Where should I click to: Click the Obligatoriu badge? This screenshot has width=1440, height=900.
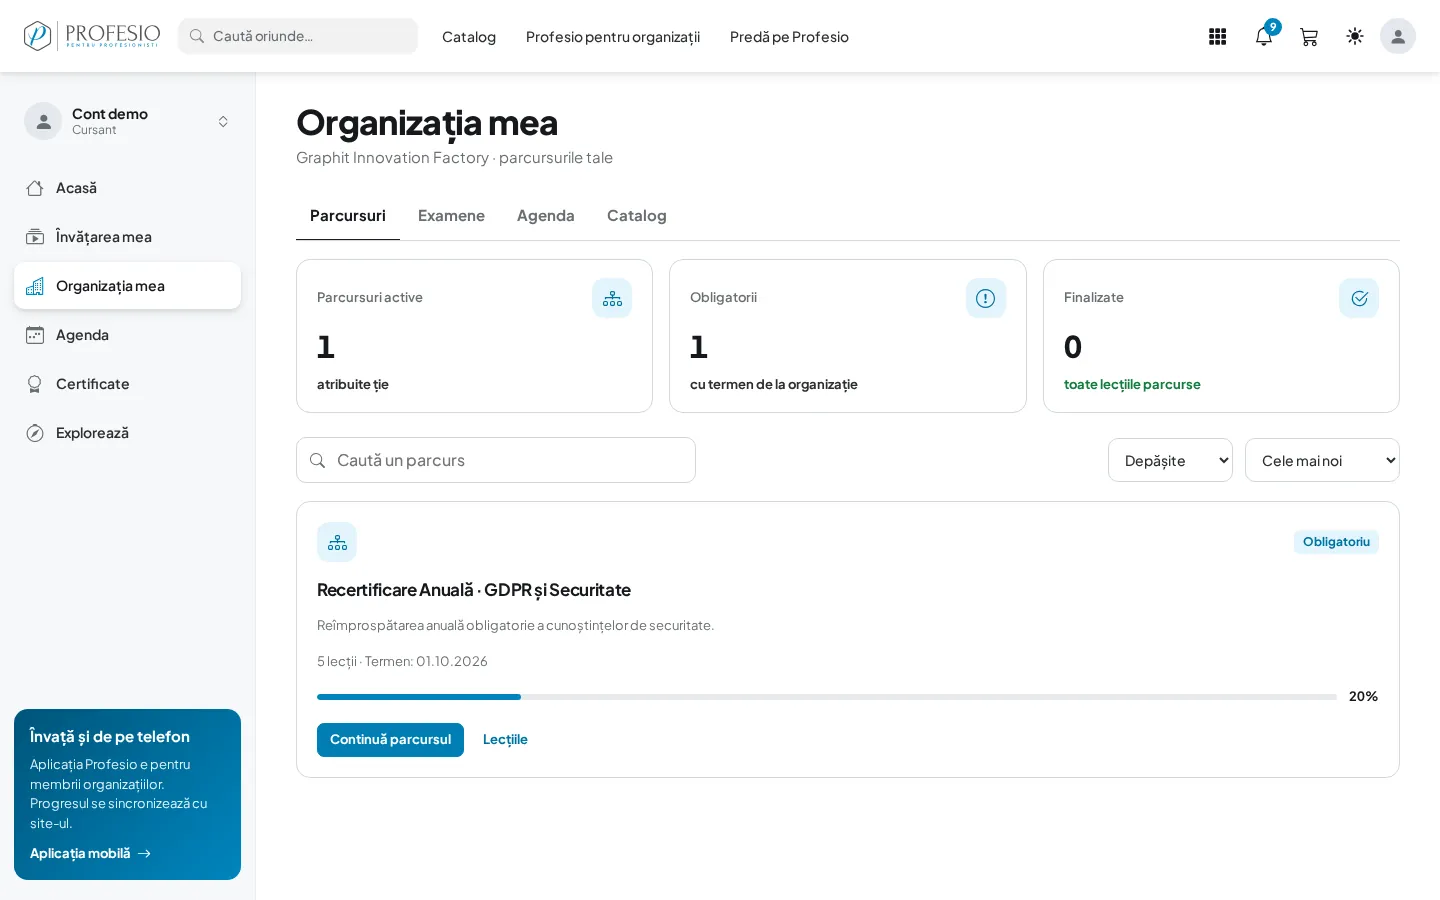tap(1336, 542)
